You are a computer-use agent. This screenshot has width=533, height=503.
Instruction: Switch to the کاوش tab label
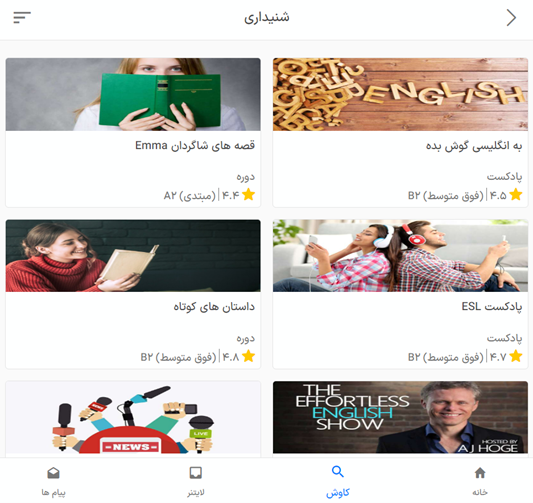pos(338,492)
